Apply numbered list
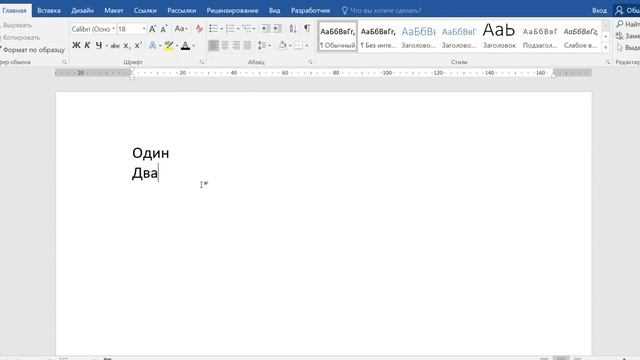 230,28
